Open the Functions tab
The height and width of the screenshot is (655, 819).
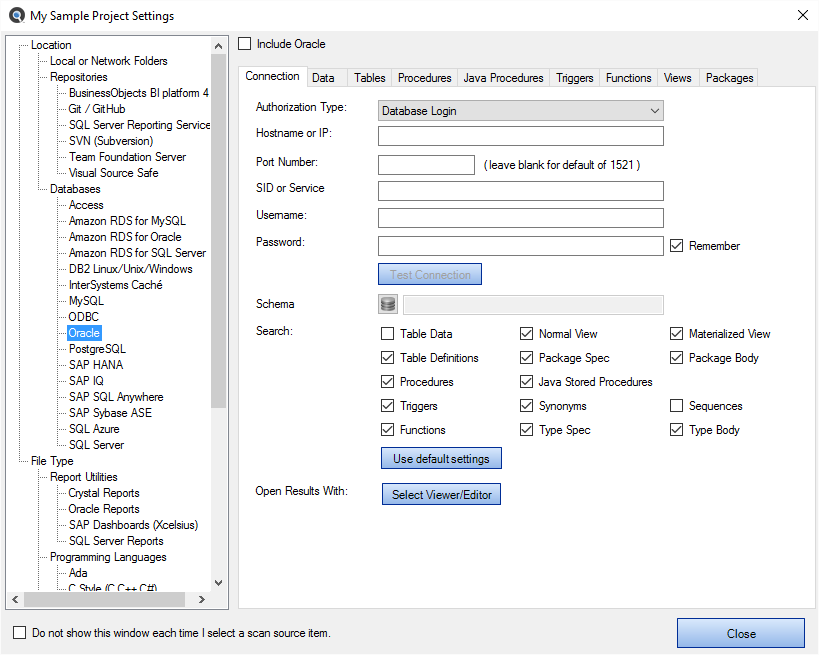[x=628, y=78]
